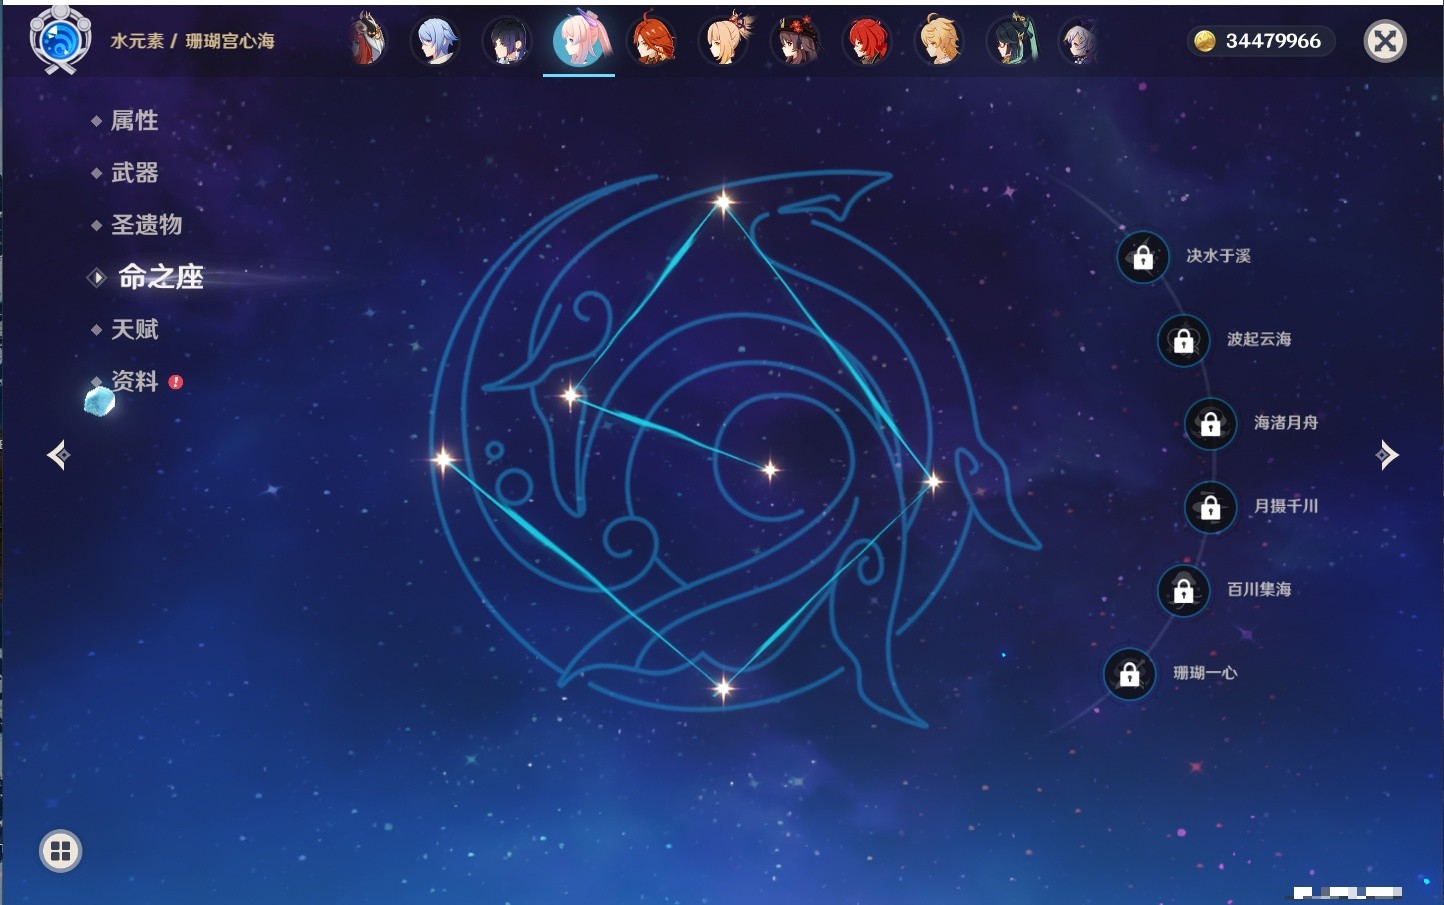Viewport: 1444px width, 905px height.
Task: Open constellation label 月摄千川
Action: point(1286,506)
